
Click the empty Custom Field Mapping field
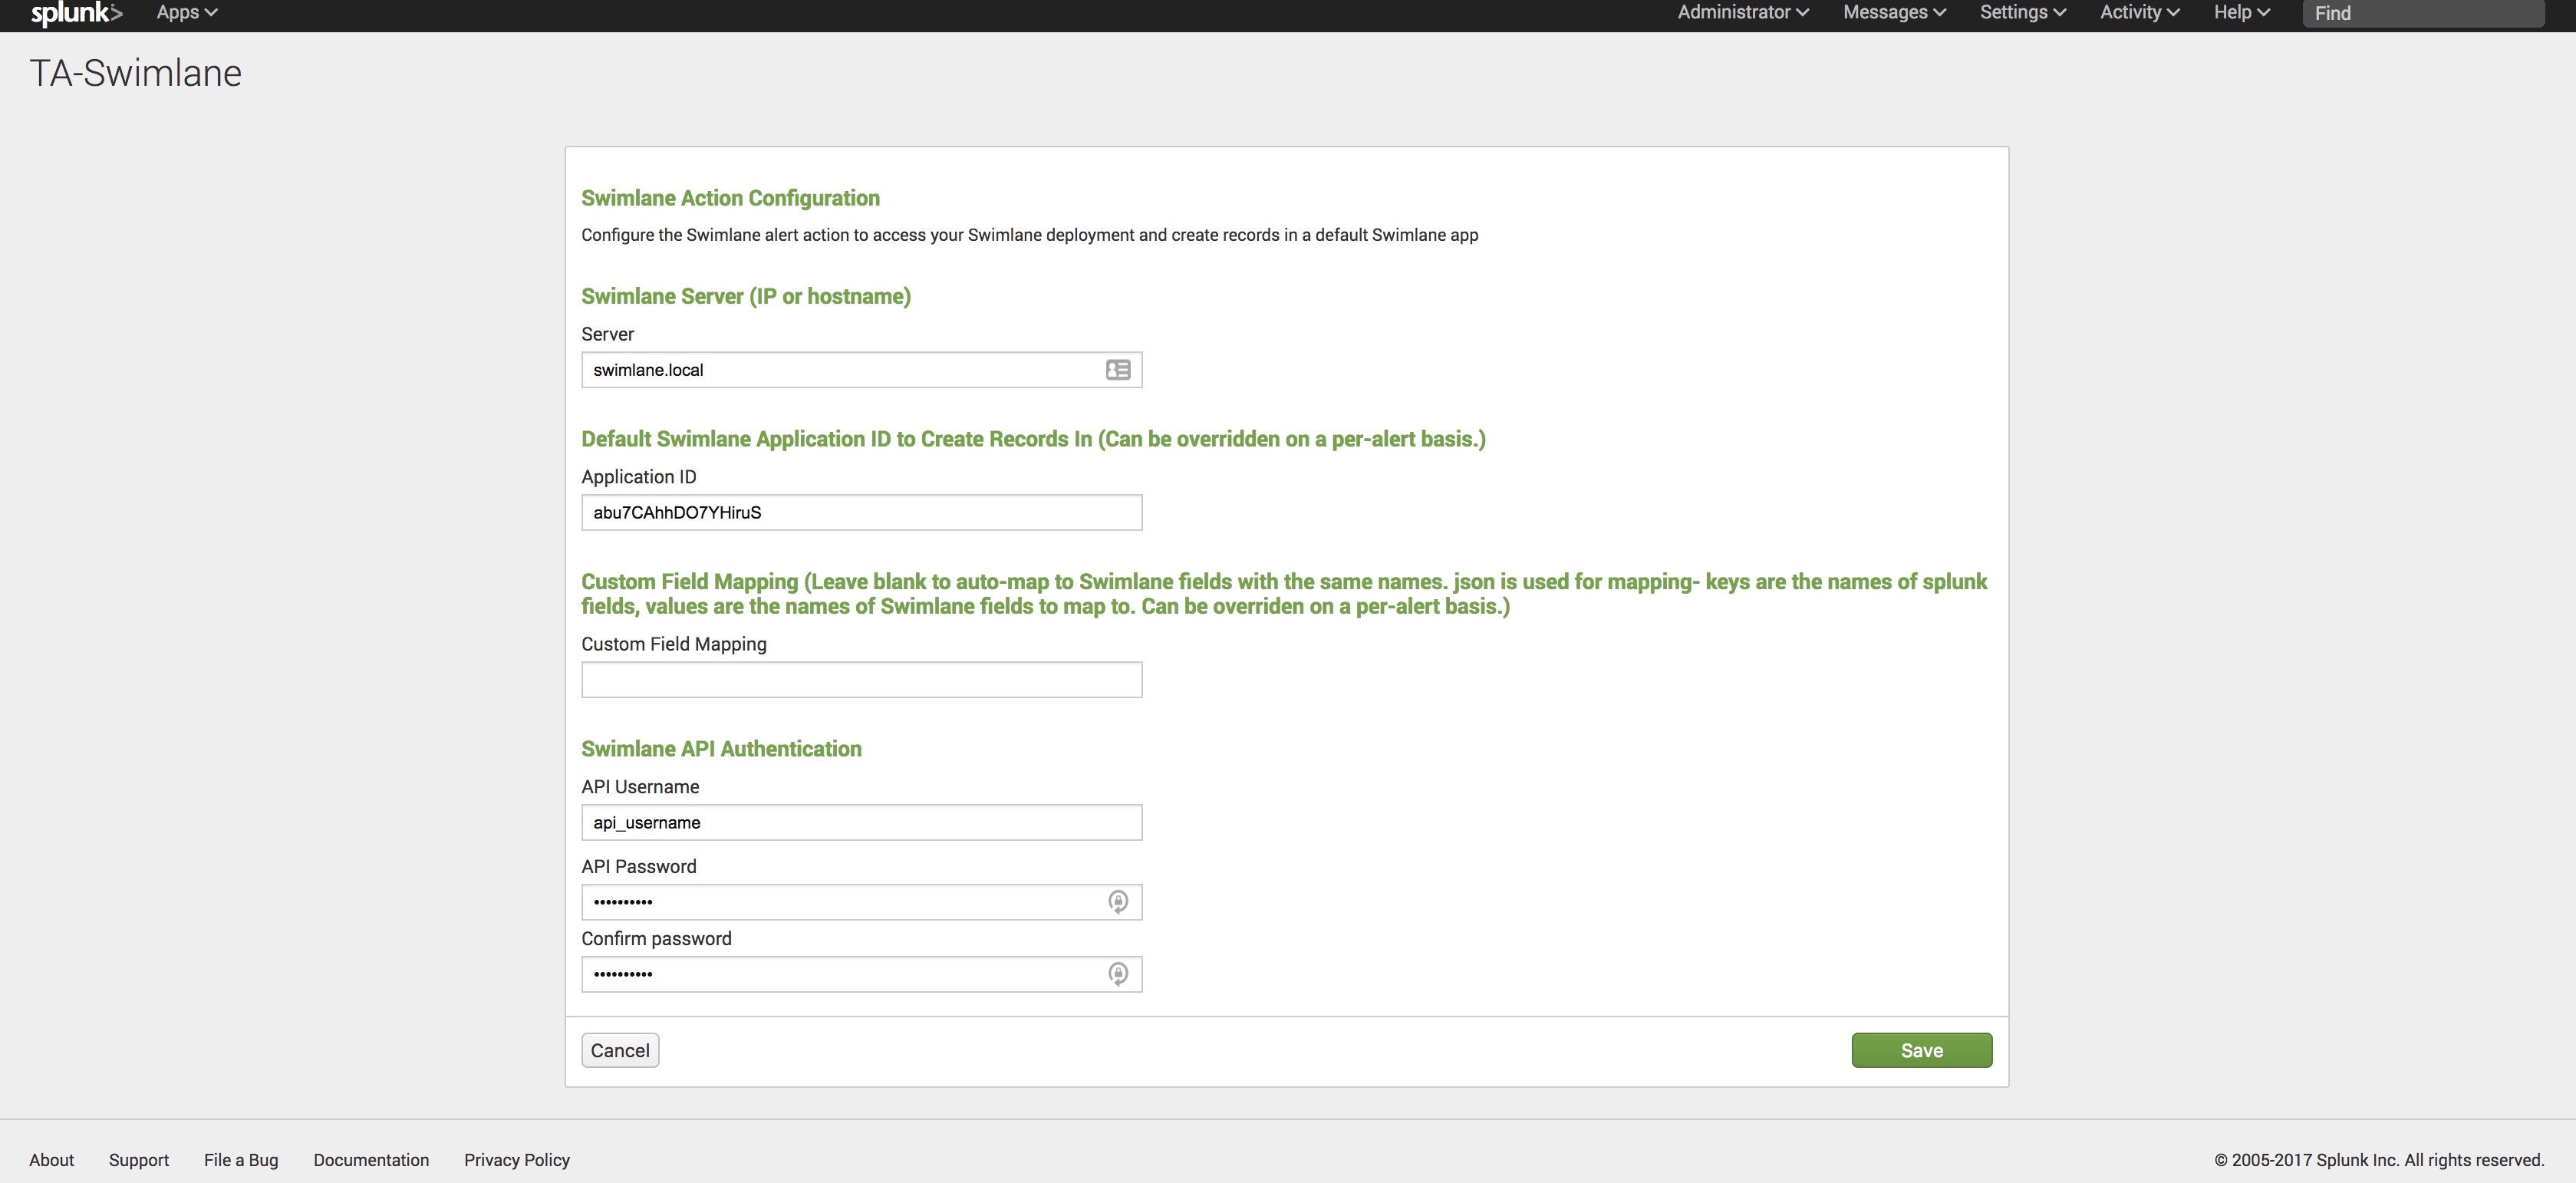click(x=861, y=680)
